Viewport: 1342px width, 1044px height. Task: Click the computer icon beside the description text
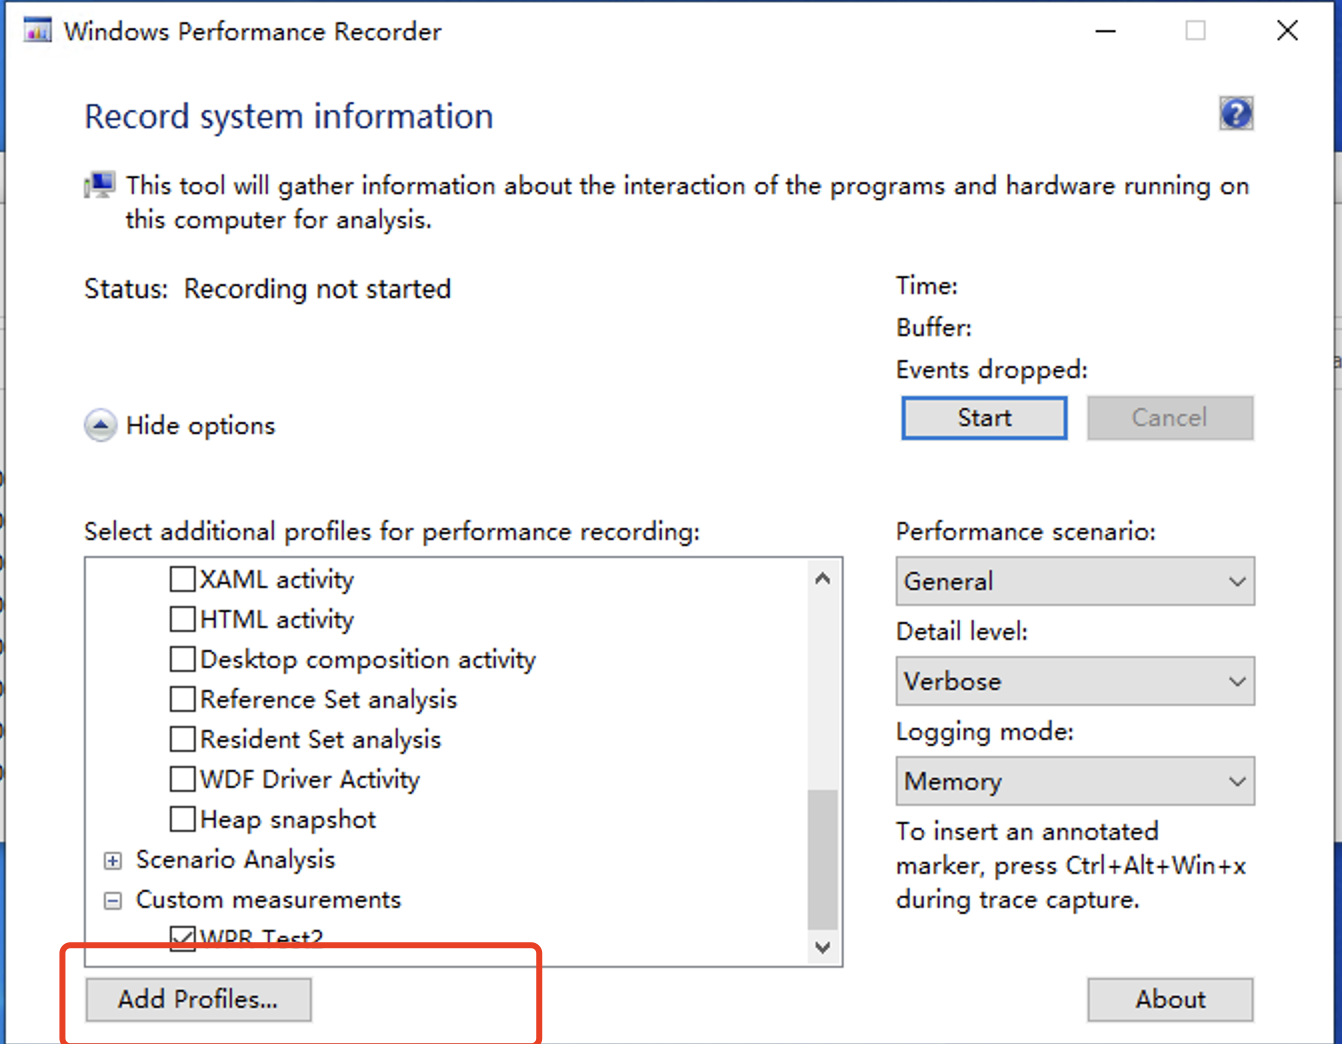100,186
